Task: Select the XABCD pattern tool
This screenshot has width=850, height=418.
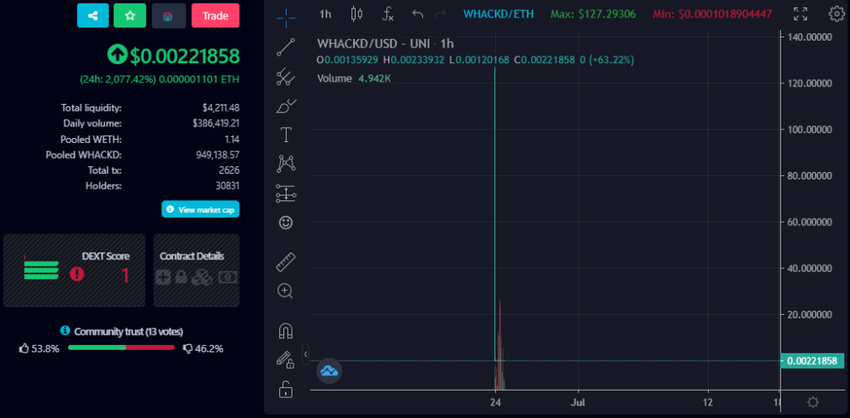Action: point(286,164)
